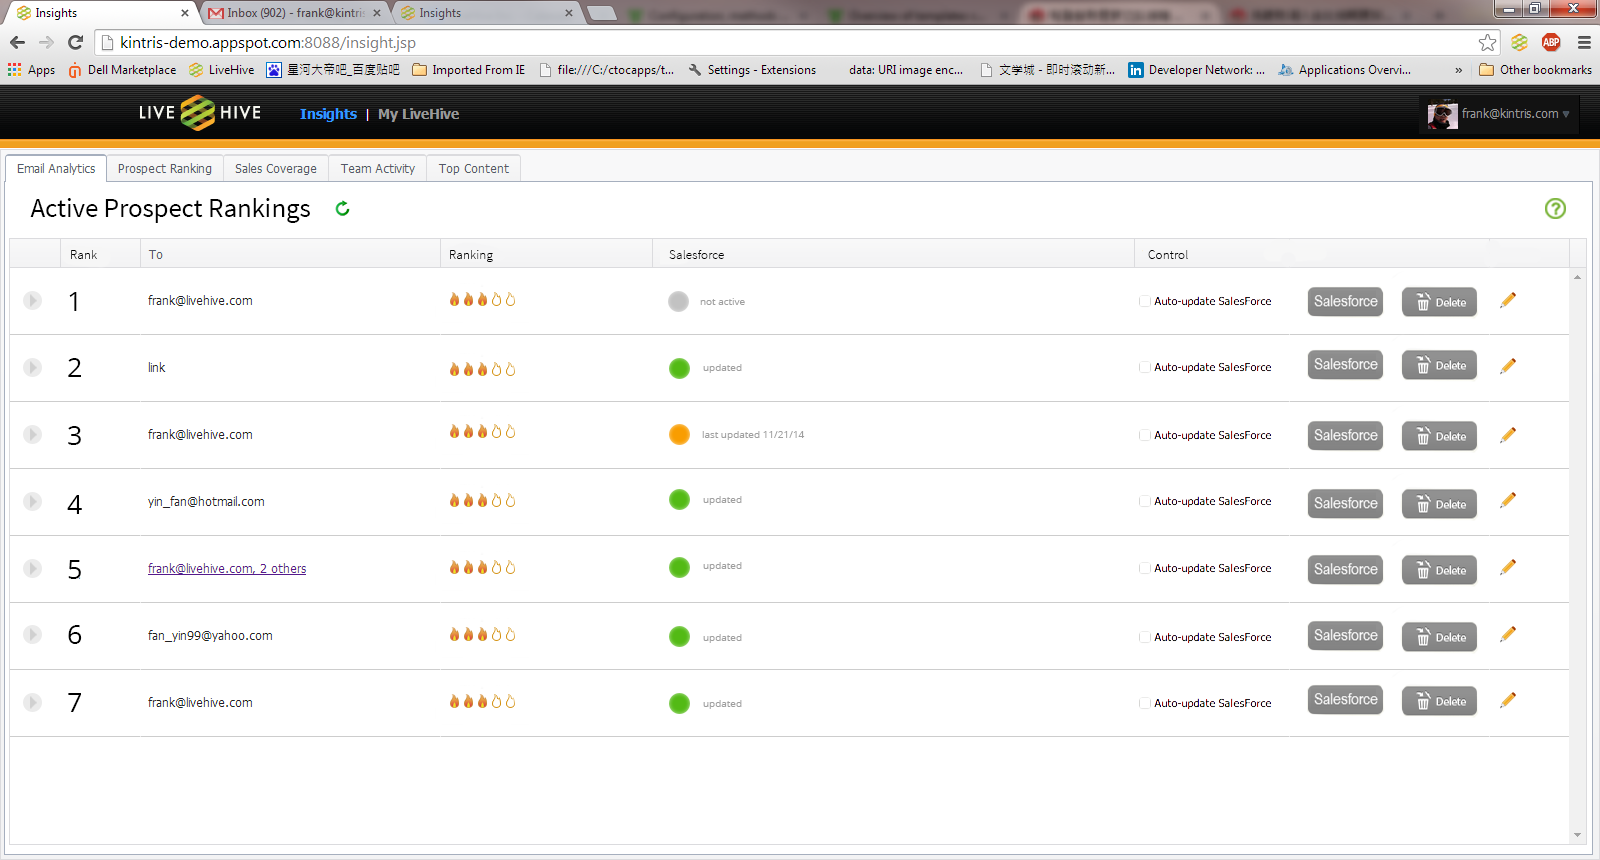Open the Sales Coverage tab

click(276, 168)
